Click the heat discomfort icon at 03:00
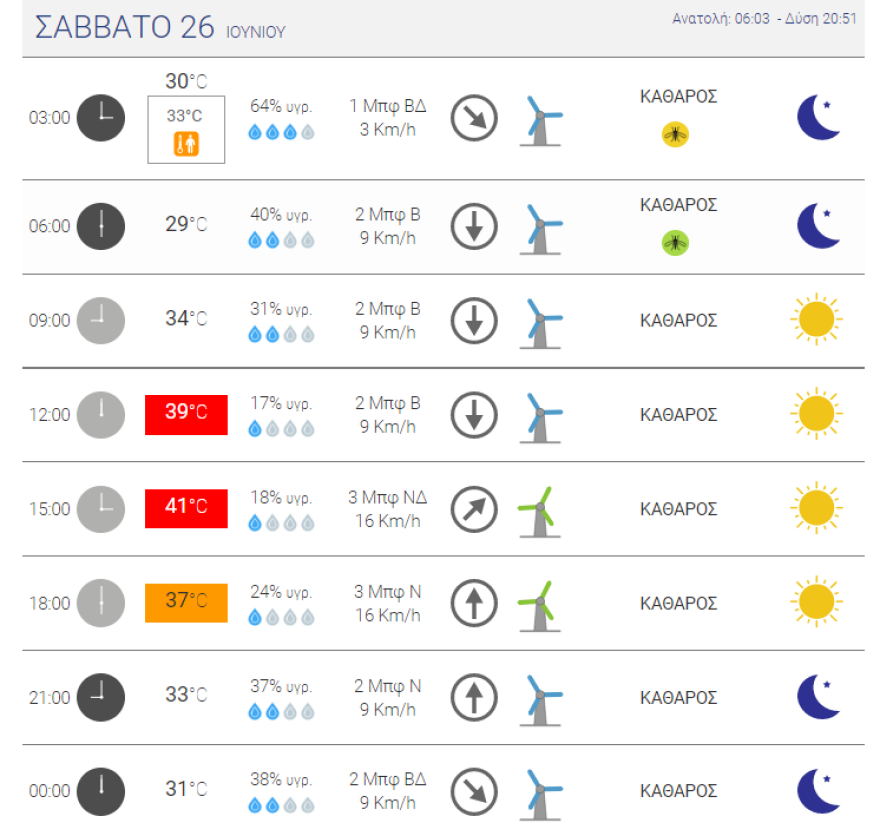The height and width of the screenshot is (836, 880). [186, 143]
